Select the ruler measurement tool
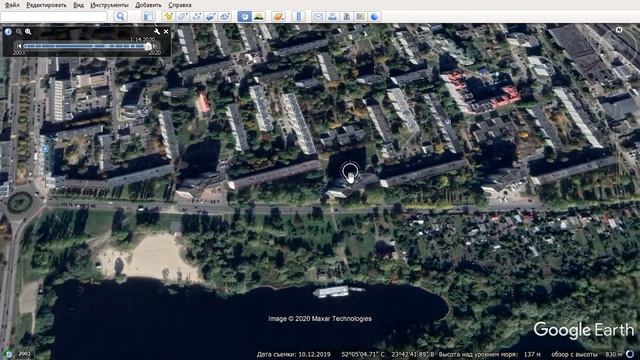 (298, 16)
